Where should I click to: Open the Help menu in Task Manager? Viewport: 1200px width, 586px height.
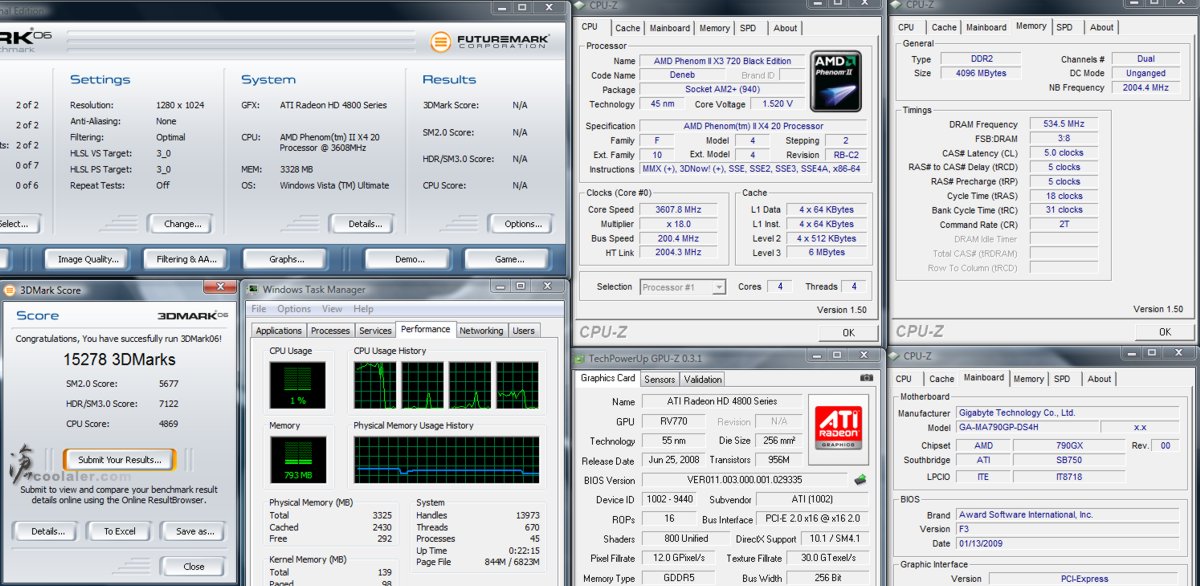[x=363, y=309]
